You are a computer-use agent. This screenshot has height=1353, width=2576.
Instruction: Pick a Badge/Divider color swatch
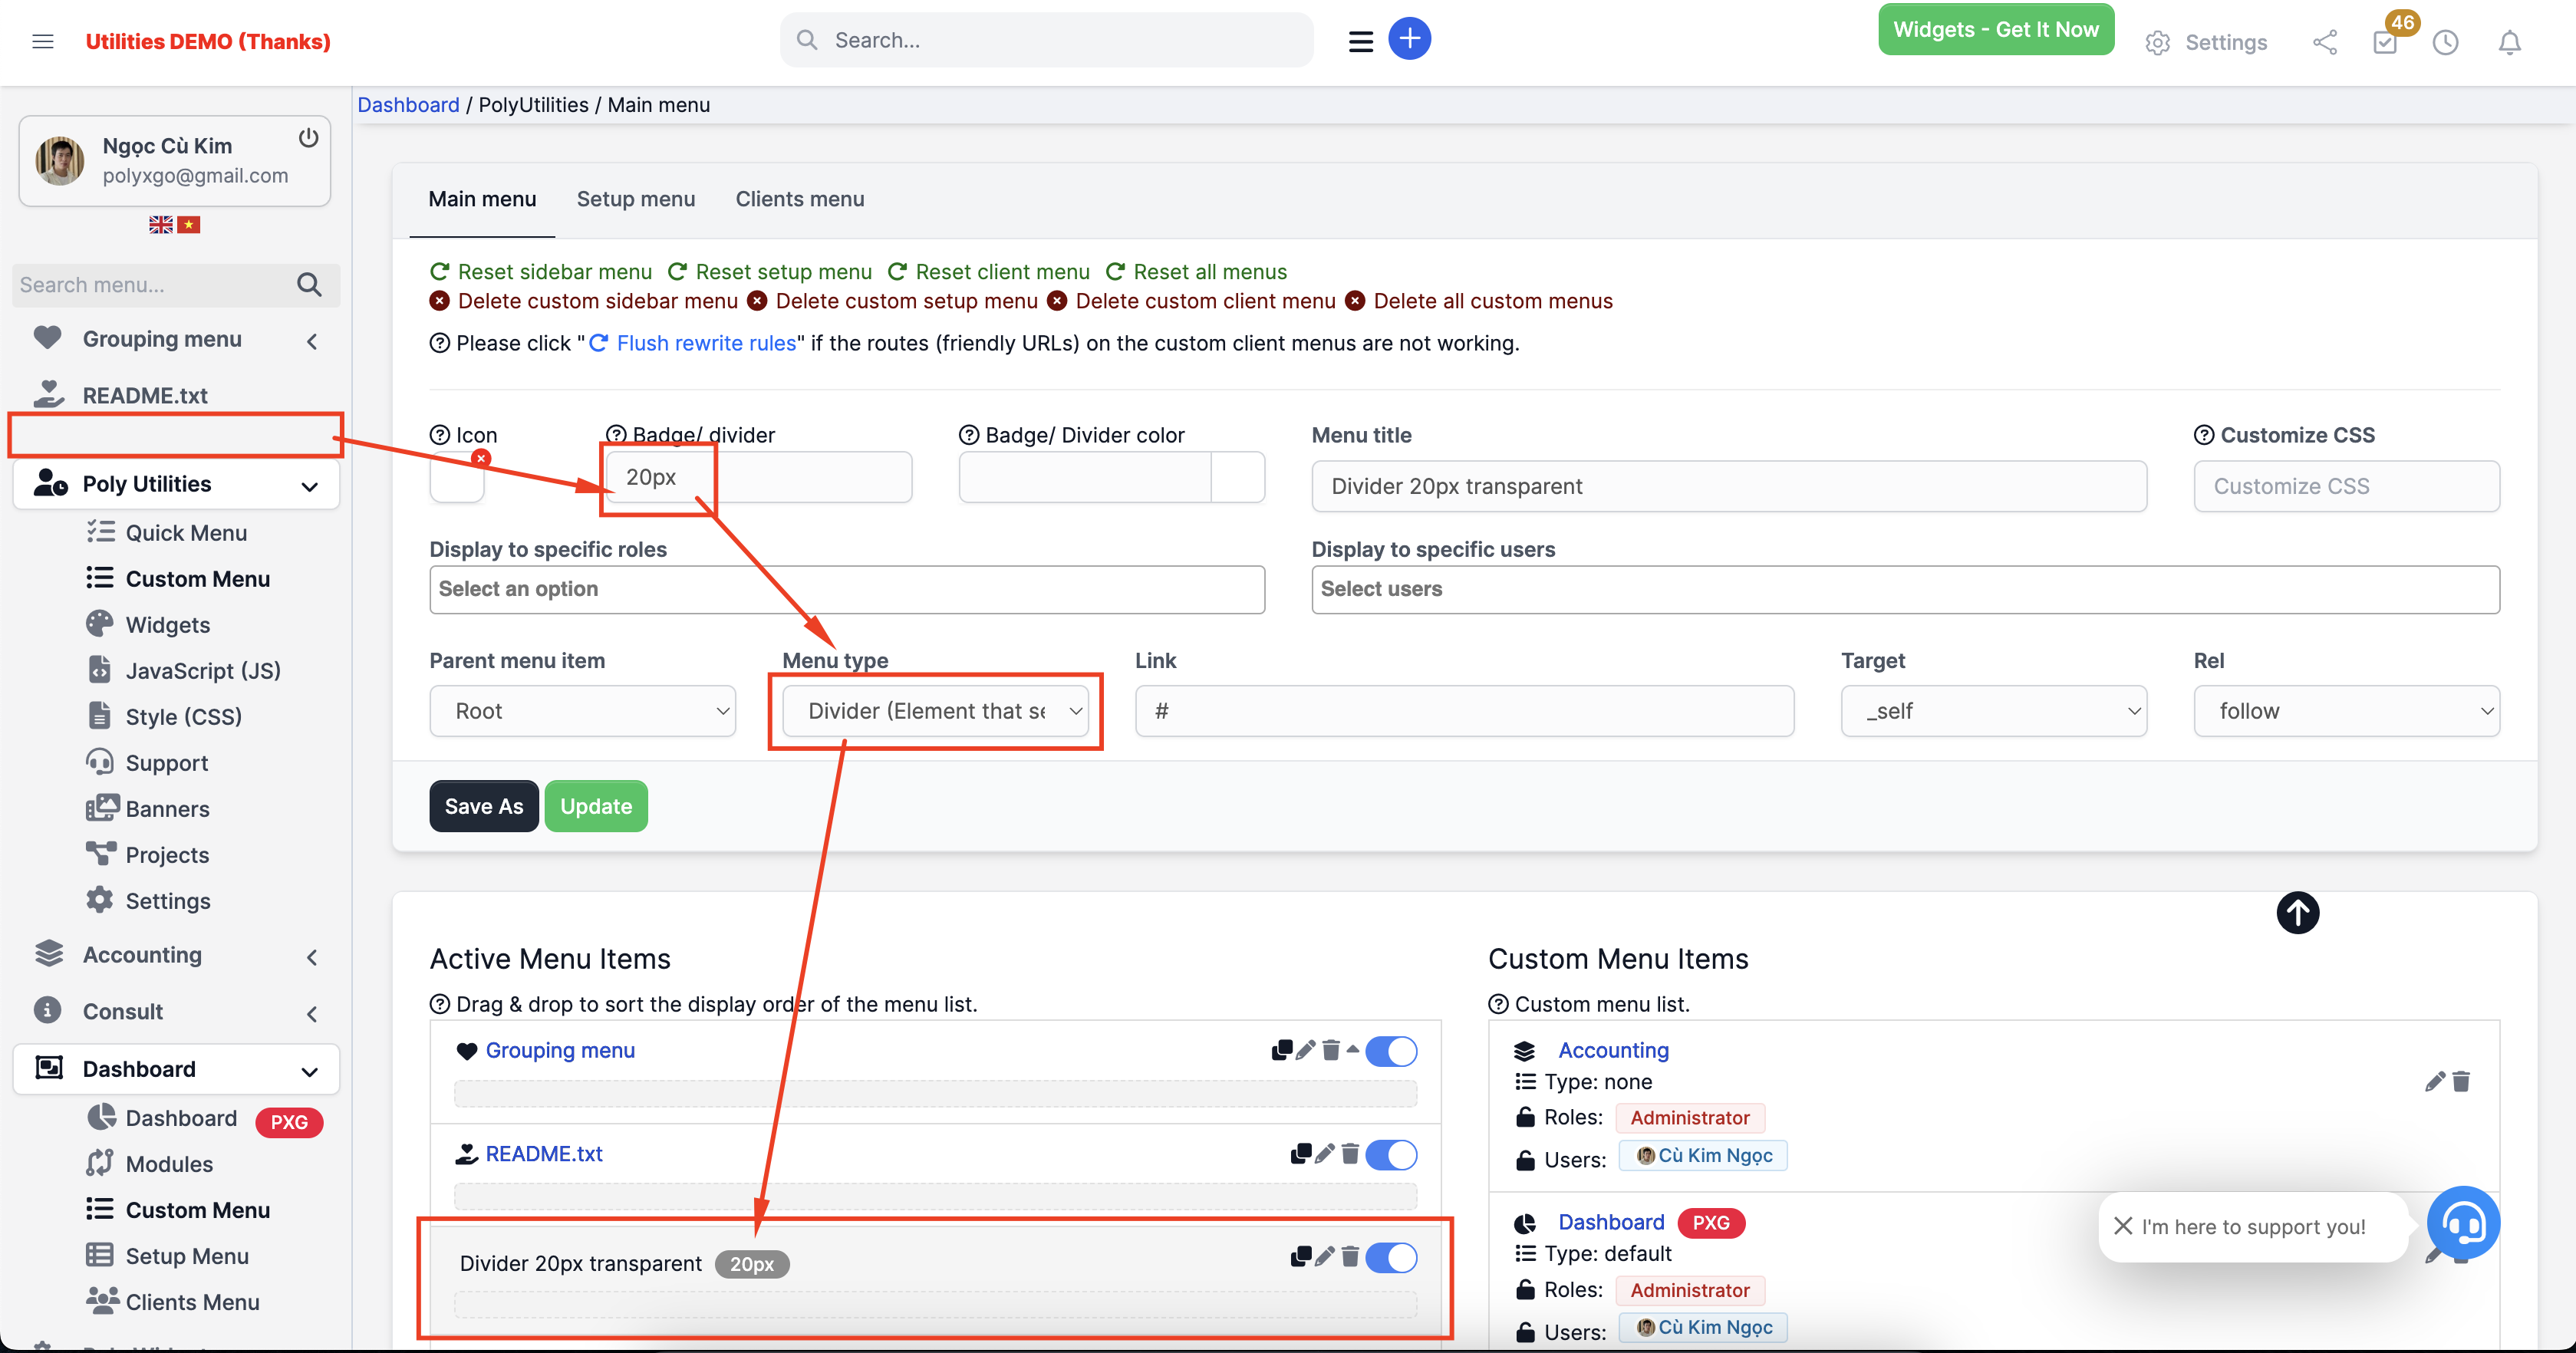point(1239,477)
